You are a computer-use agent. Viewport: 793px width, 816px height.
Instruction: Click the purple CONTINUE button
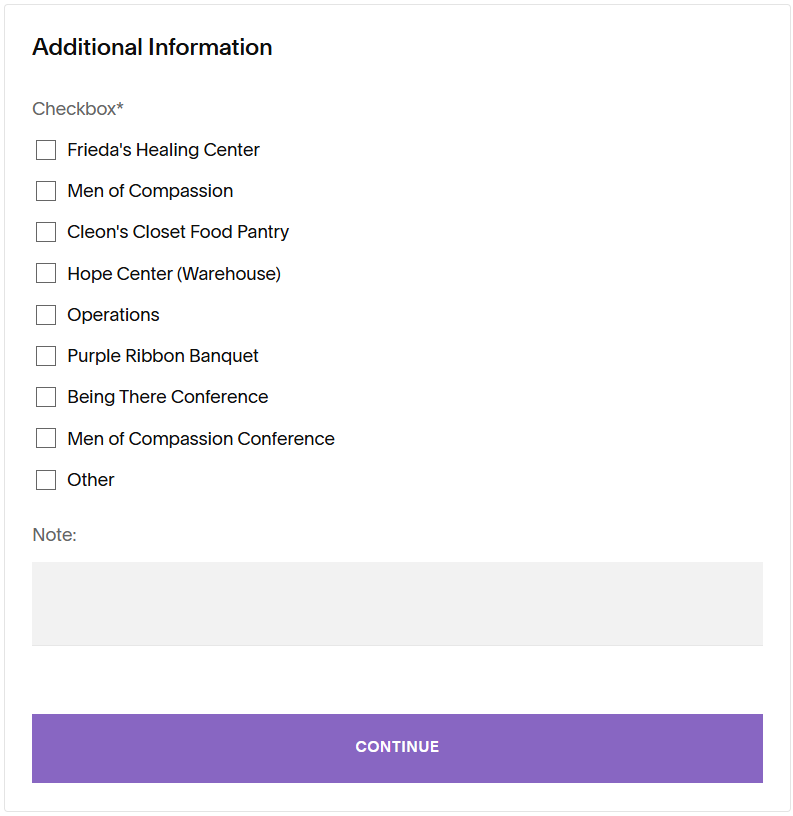tap(397, 748)
